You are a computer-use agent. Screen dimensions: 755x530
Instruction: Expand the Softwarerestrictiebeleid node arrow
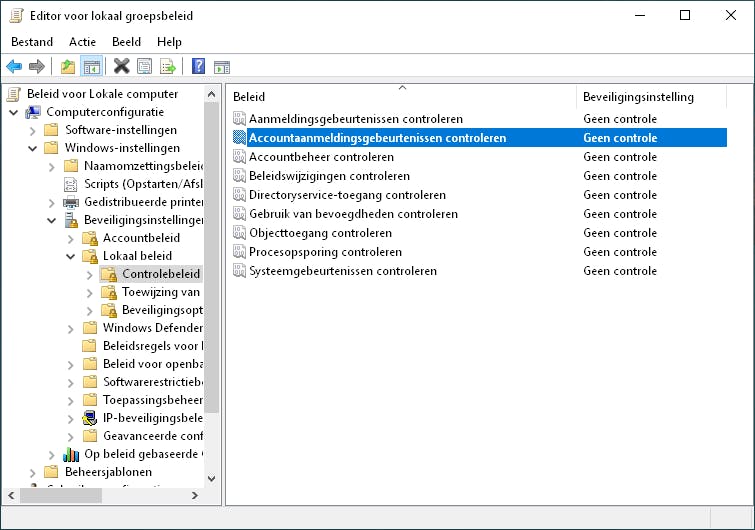point(70,383)
